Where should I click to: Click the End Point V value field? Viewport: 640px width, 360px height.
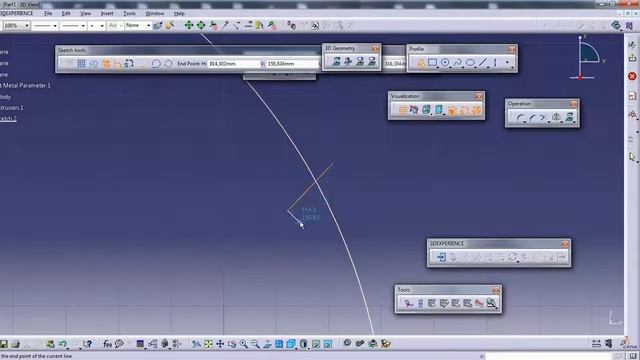click(x=292, y=64)
